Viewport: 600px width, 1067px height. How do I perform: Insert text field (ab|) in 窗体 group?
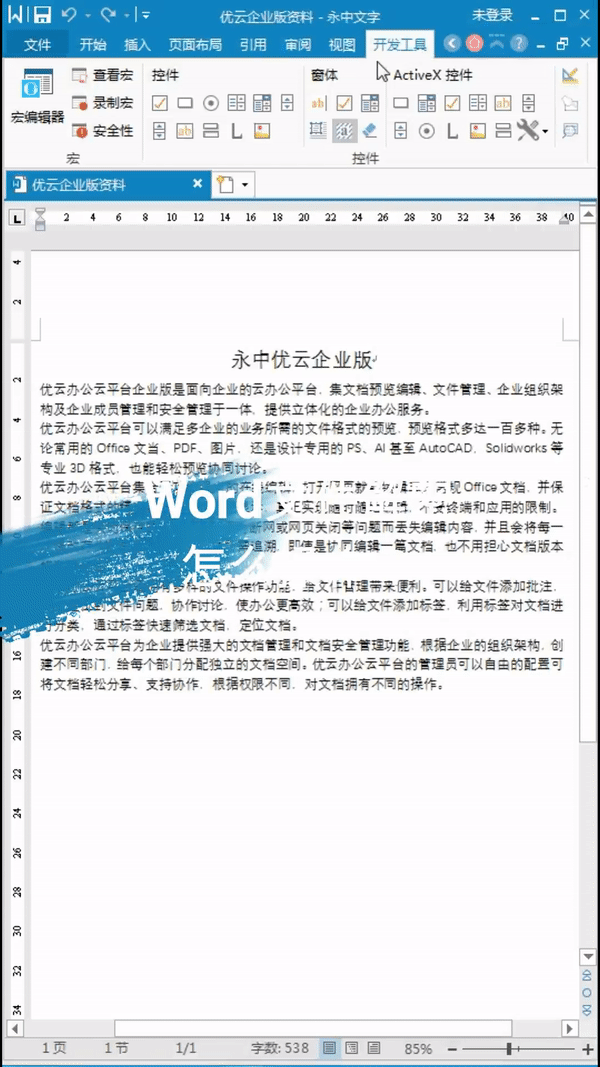[319, 103]
